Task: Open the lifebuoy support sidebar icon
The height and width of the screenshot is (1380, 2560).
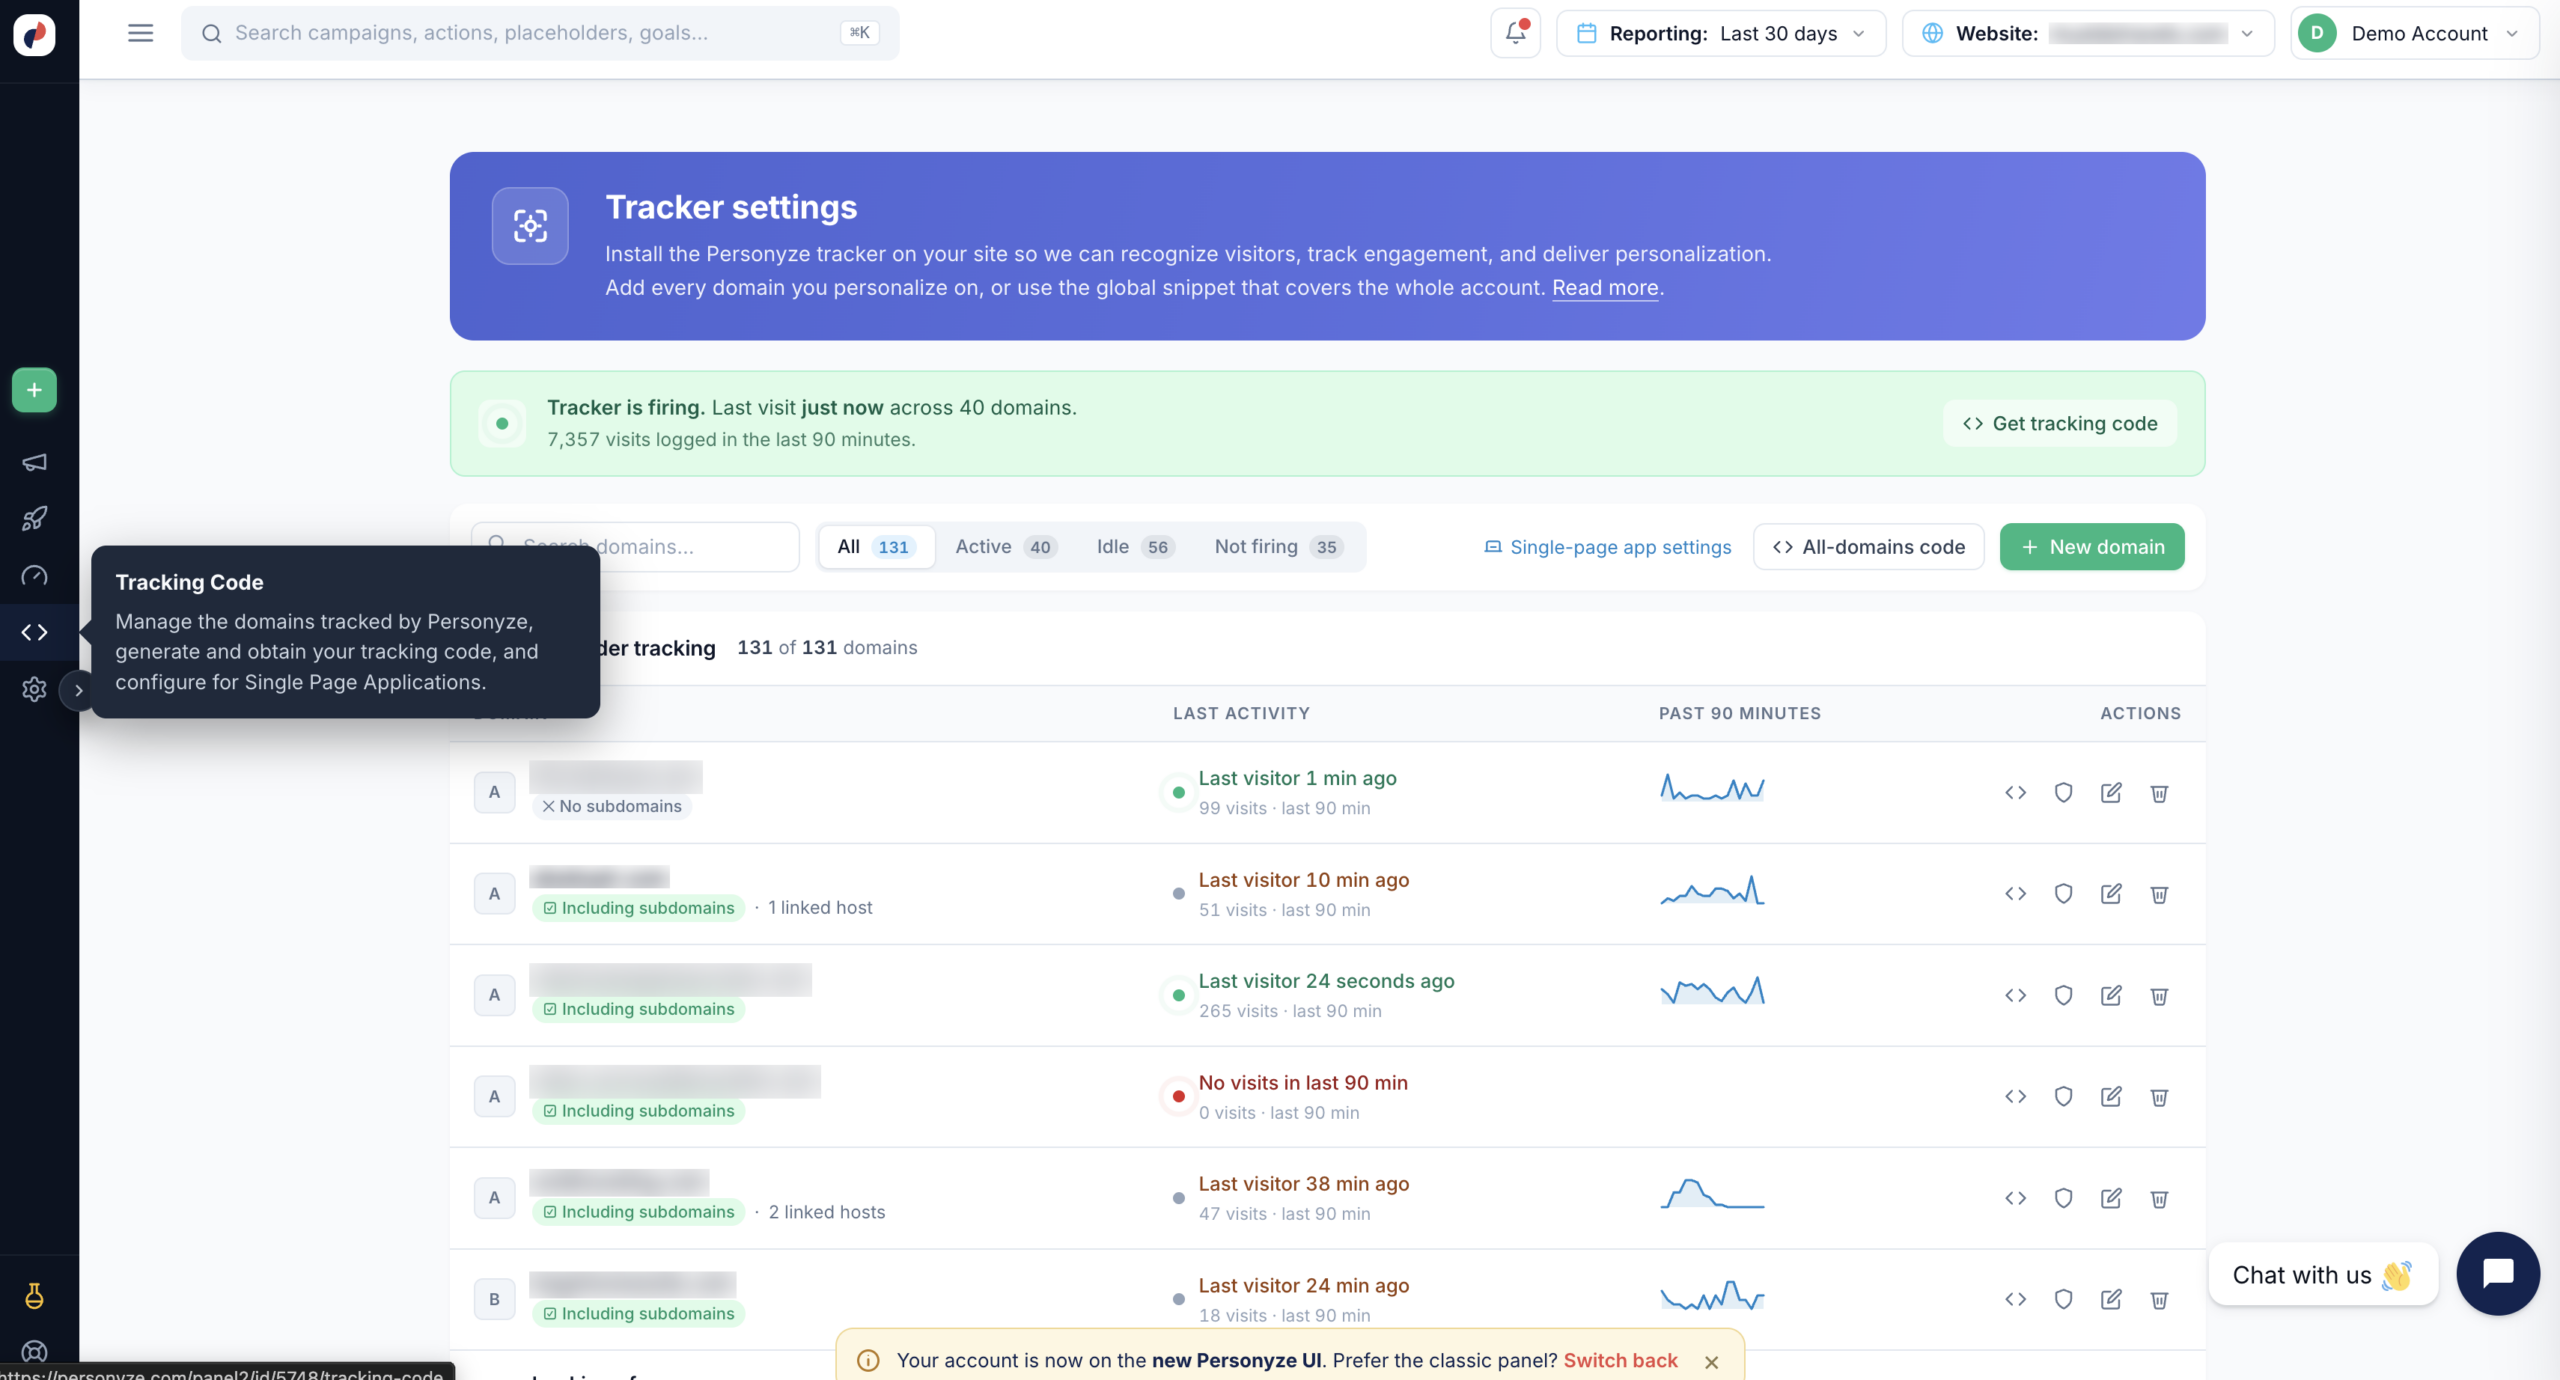Action: click(x=34, y=1352)
